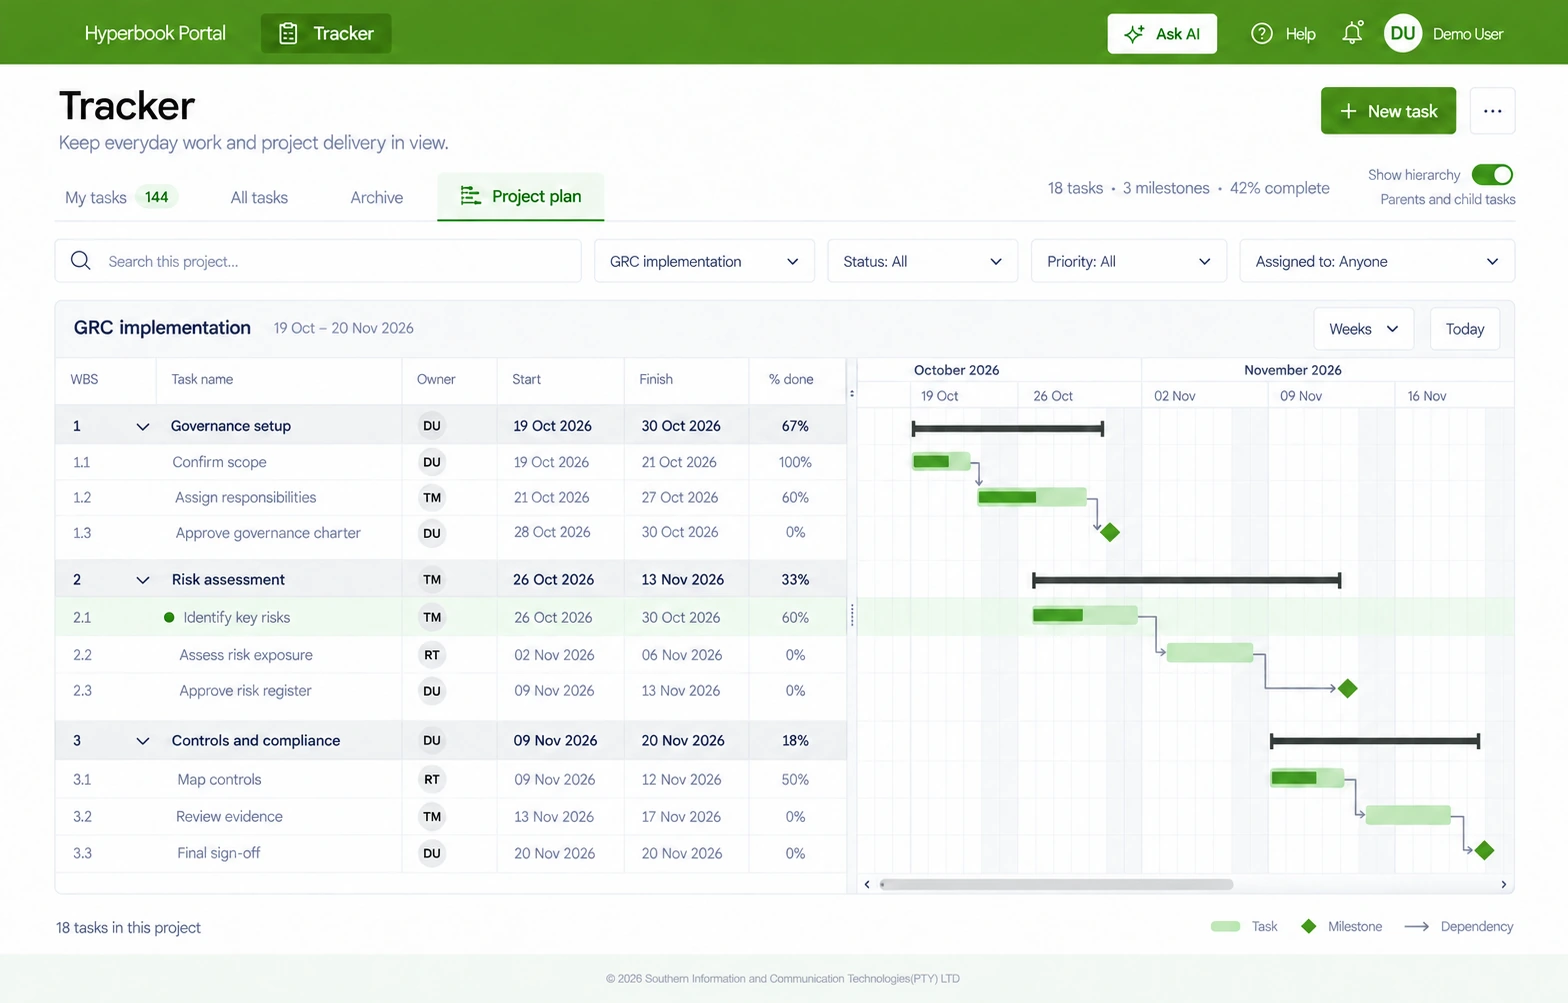Image resolution: width=1568 pixels, height=1003 pixels.
Task: Jump to Today in the Gantt chart
Action: click(1465, 329)
